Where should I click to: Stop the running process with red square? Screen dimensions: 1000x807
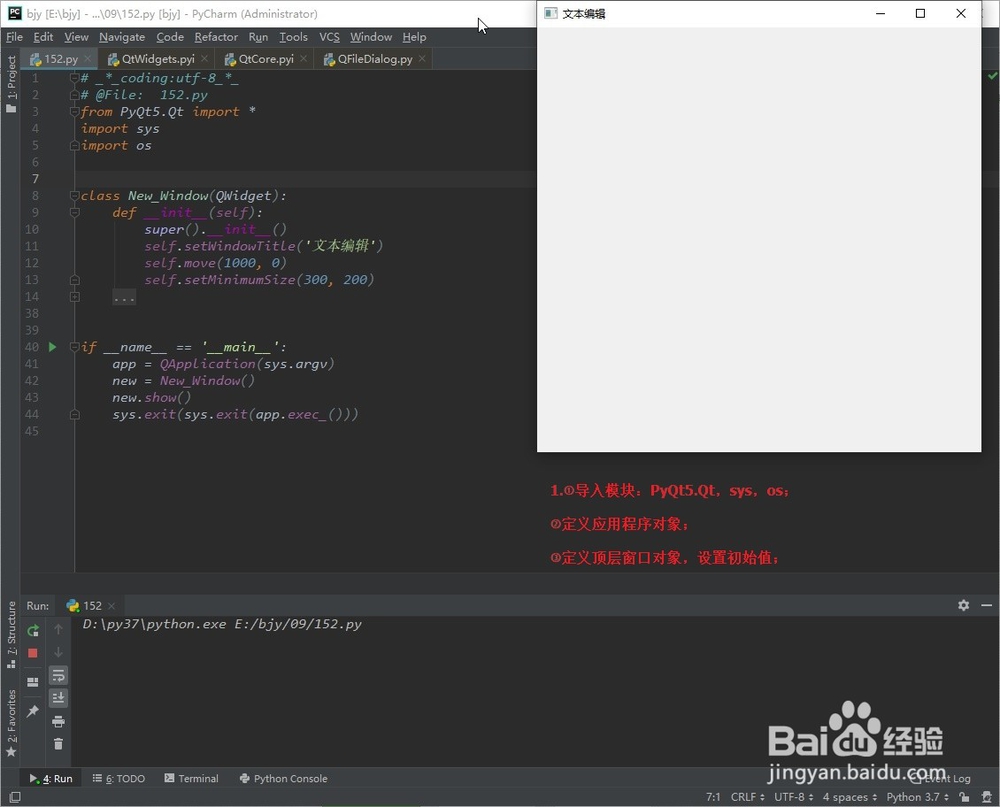coord(33,653)
